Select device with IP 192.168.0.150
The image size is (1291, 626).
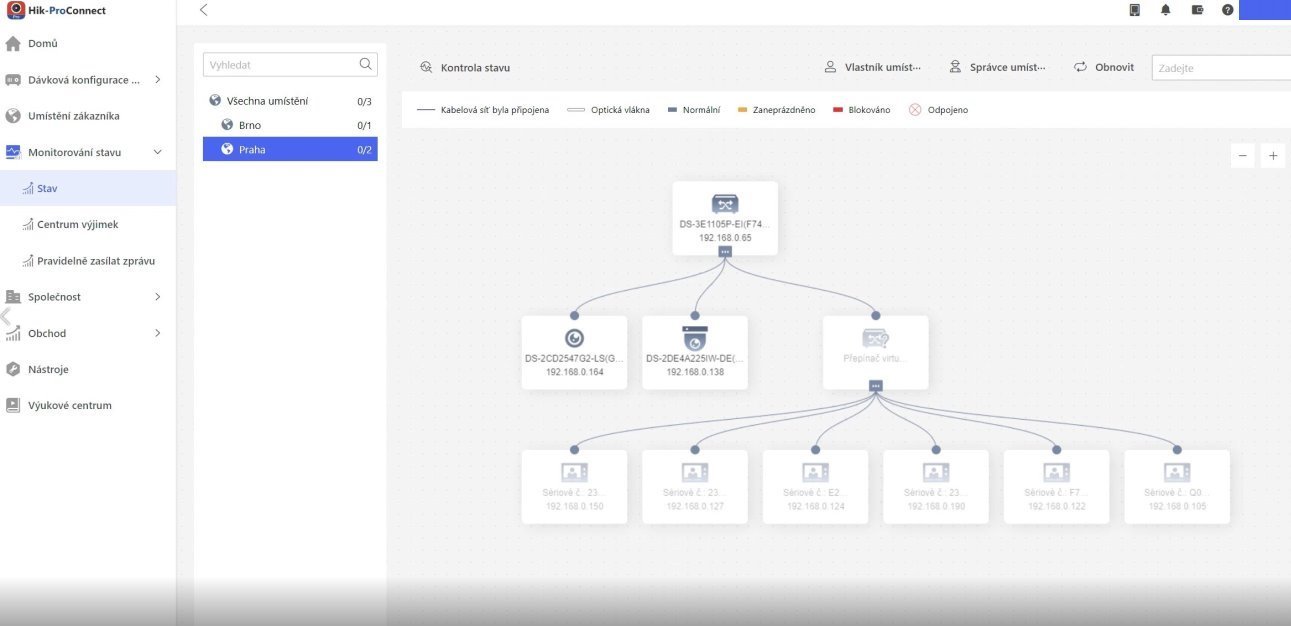point(574,486)
